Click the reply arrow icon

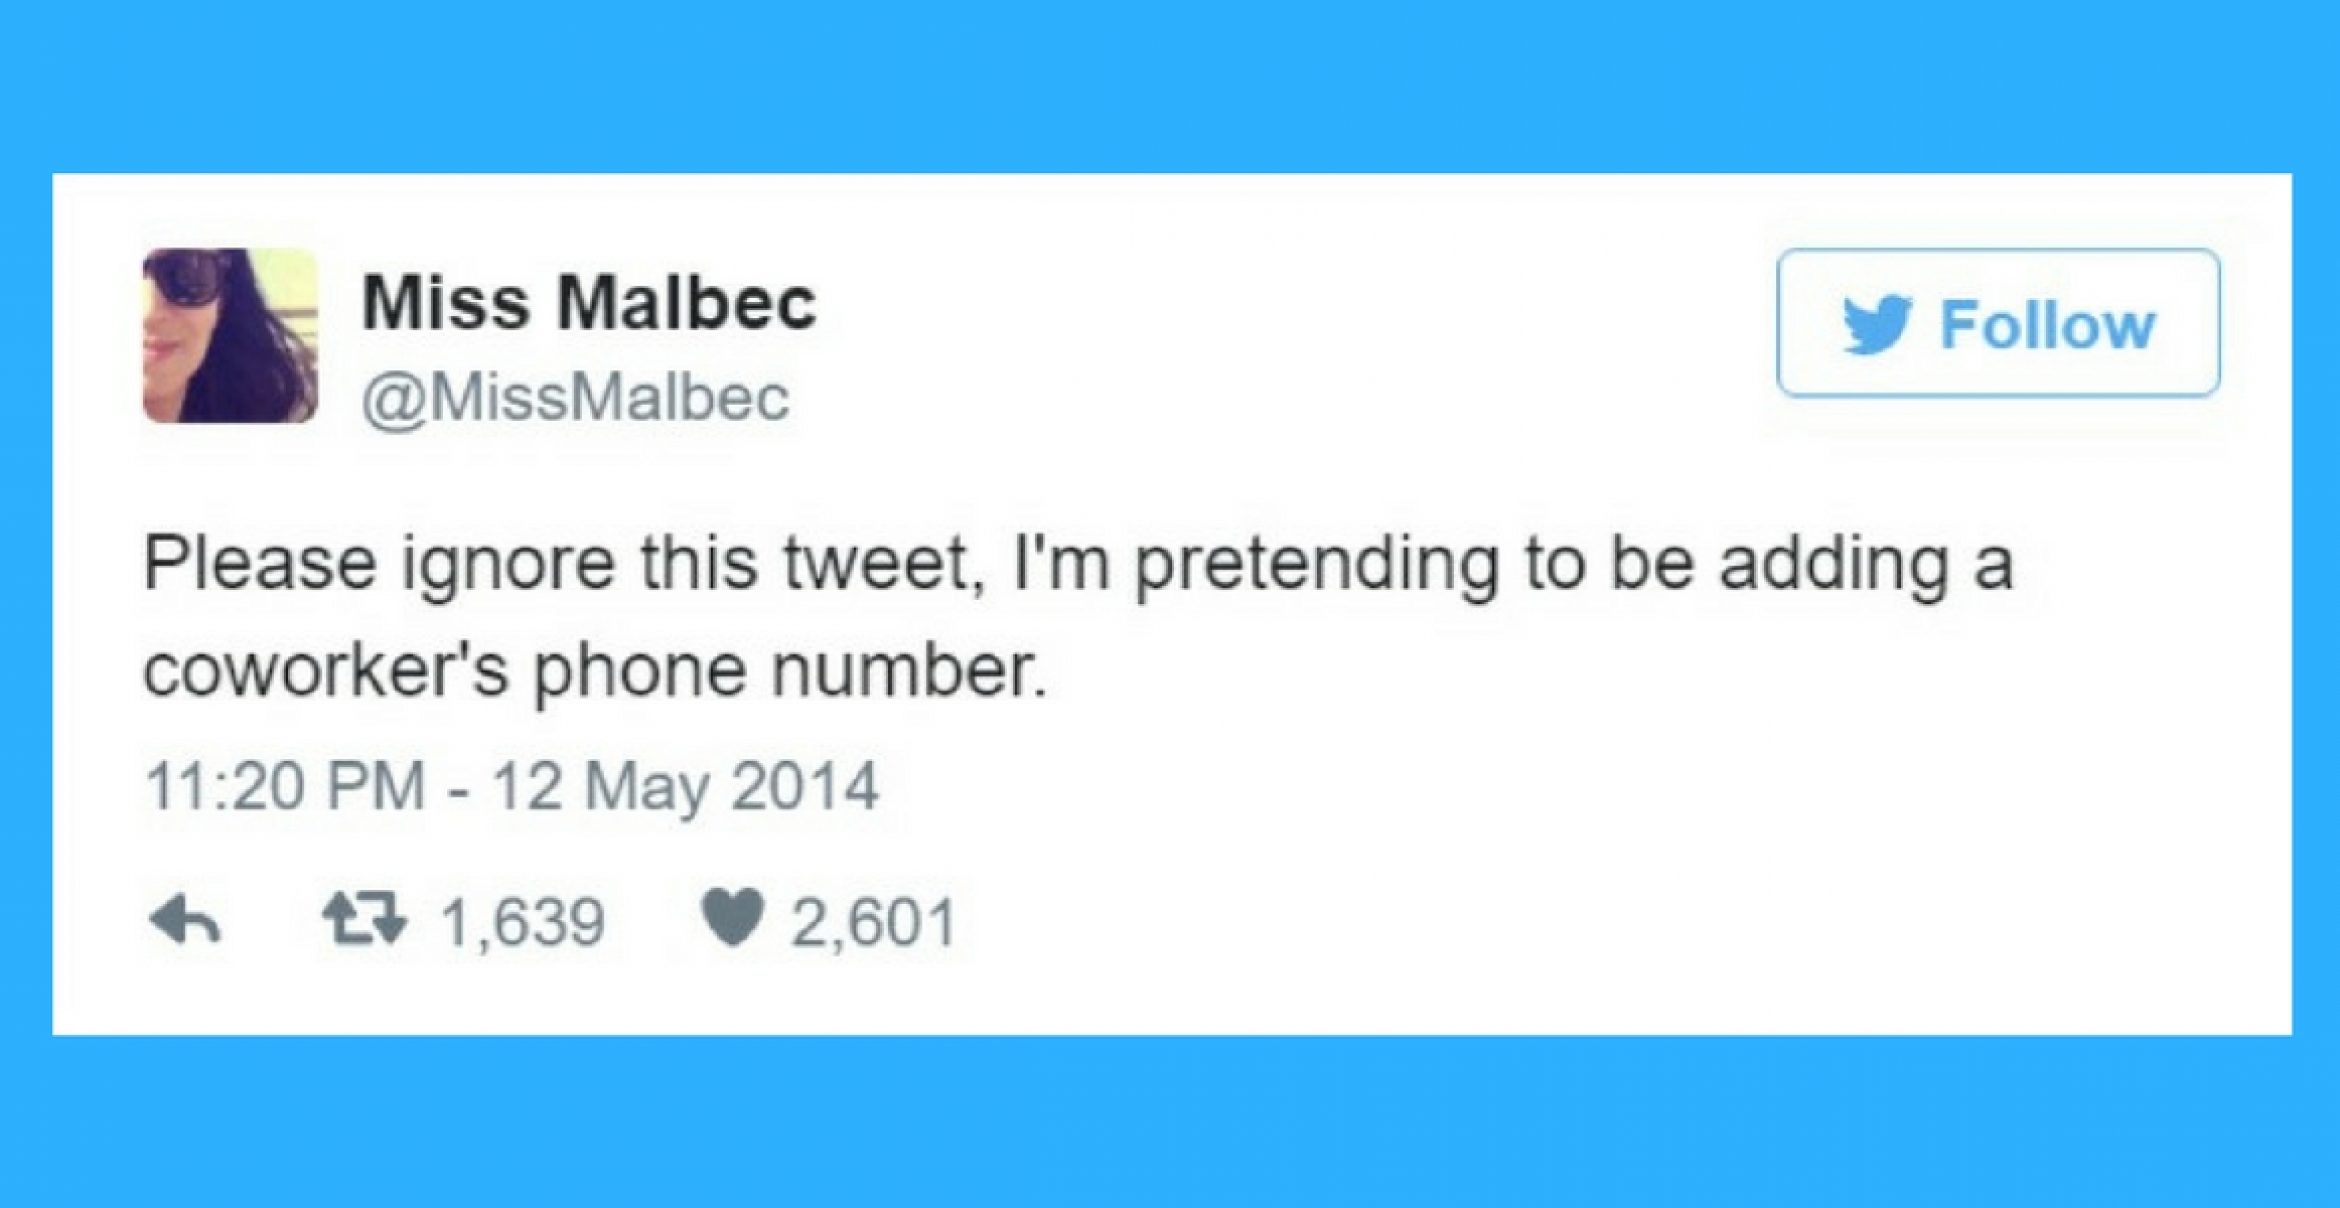[x=185, y=919]
